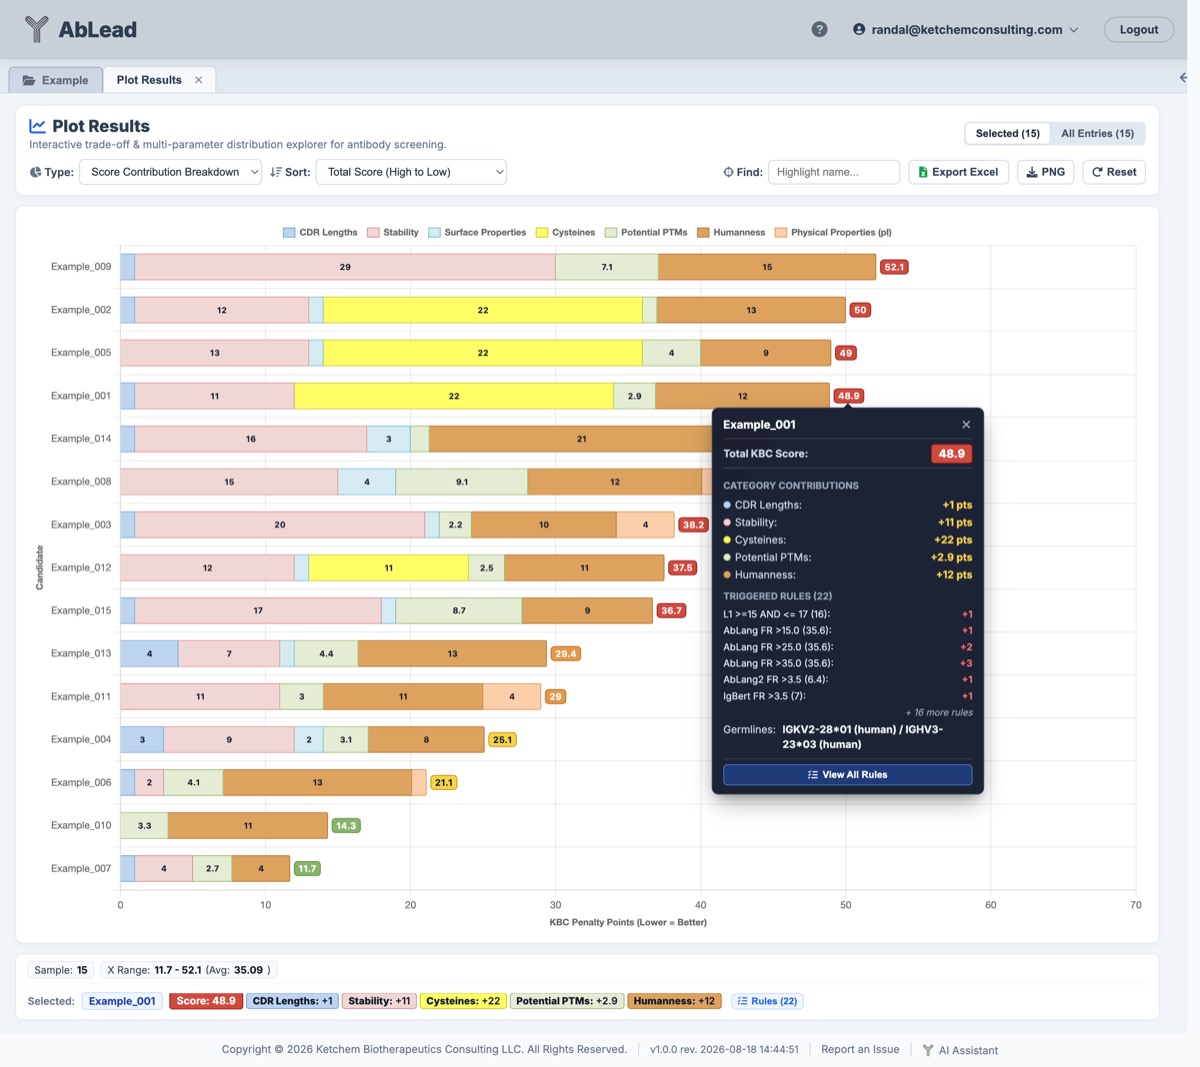This screenshot has width=1200, height=1067.
Task: Show All Entries (15)
Action: [x=1097, y=133]
